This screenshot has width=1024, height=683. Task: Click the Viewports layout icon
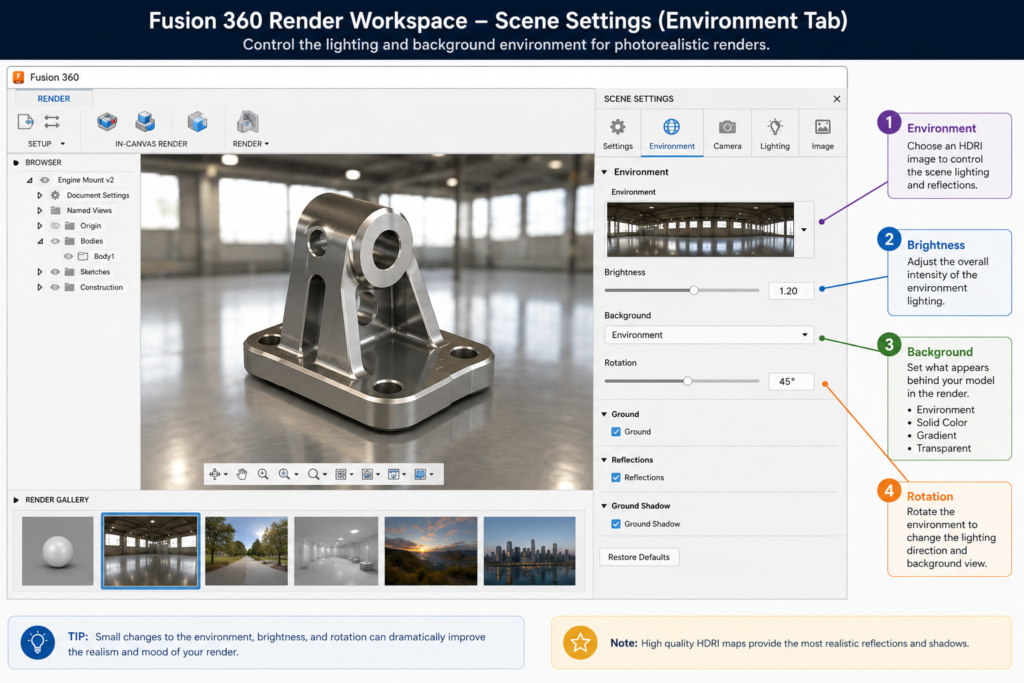tap(393, 474)
